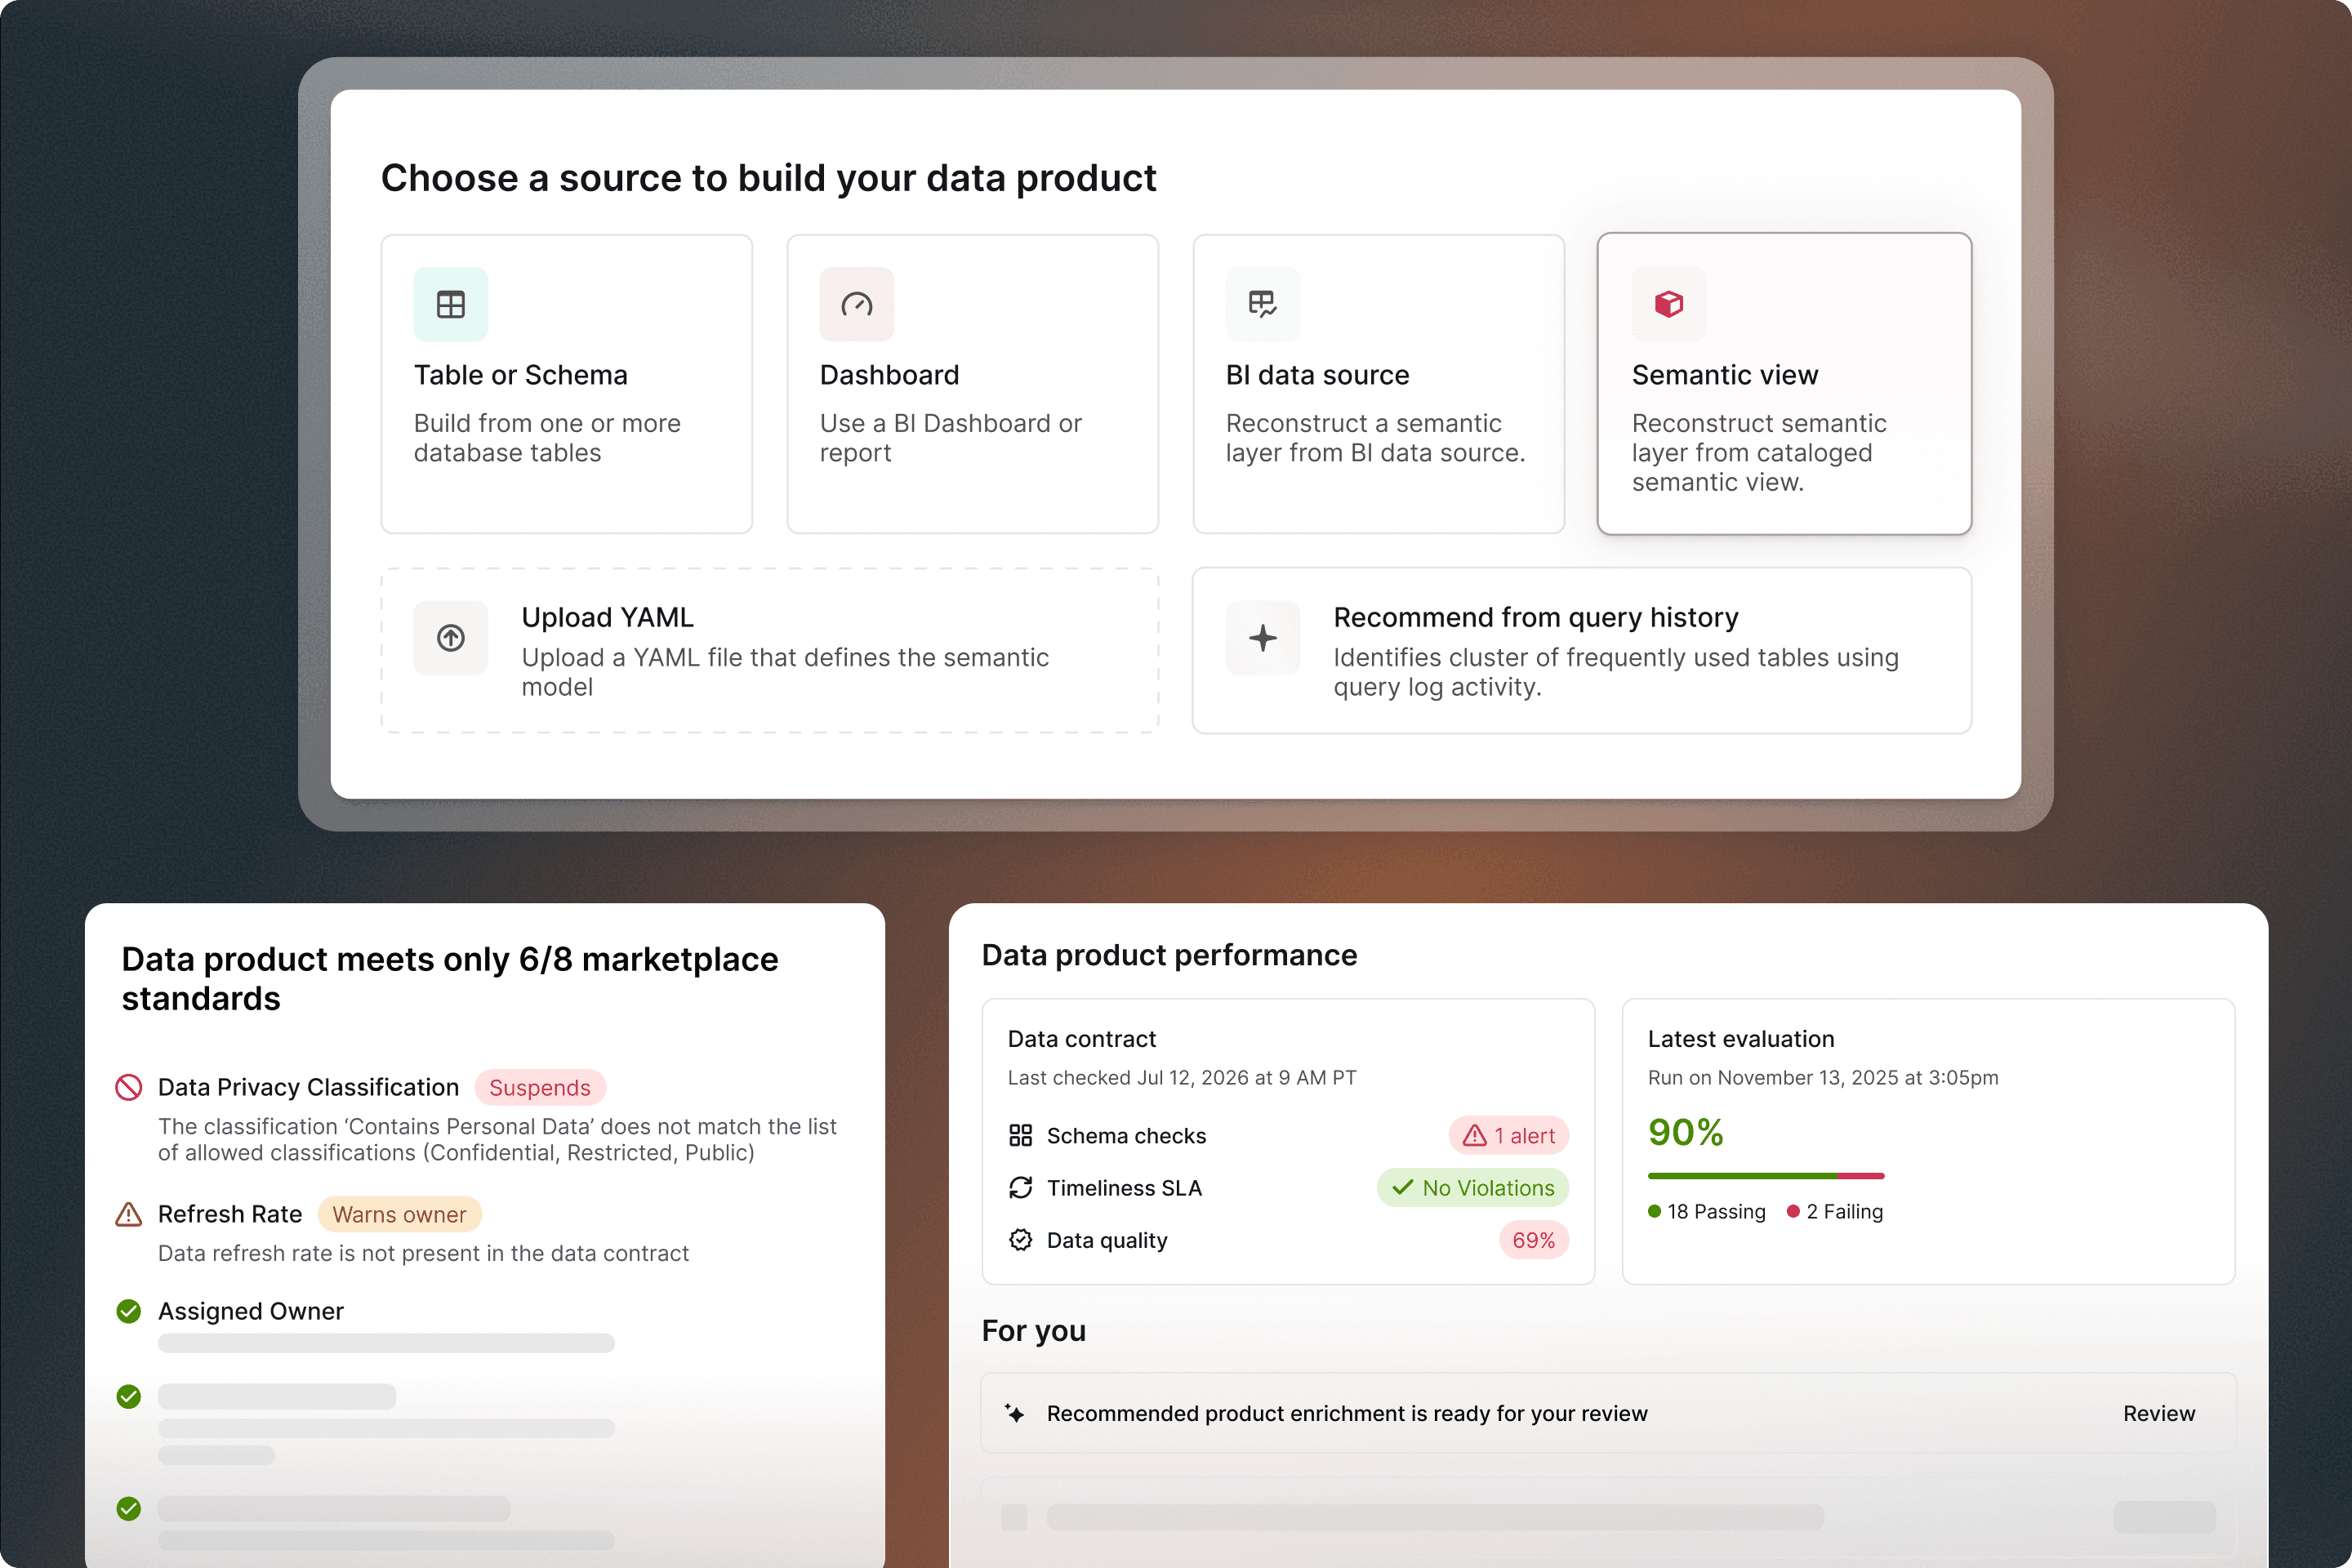The width and height of the screenshot is (2352, 1568).
Task: Click the Upload YAML arrow icon
Action: click(451, 638)
